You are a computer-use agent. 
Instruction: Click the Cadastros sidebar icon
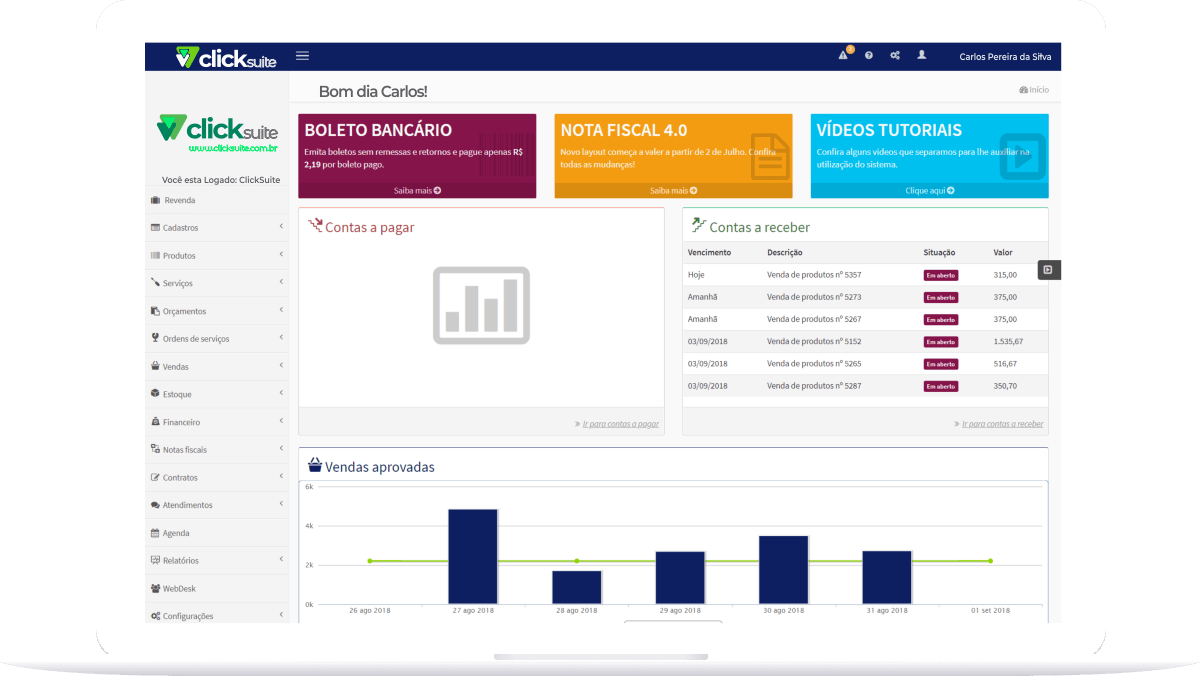pos(155,228)
